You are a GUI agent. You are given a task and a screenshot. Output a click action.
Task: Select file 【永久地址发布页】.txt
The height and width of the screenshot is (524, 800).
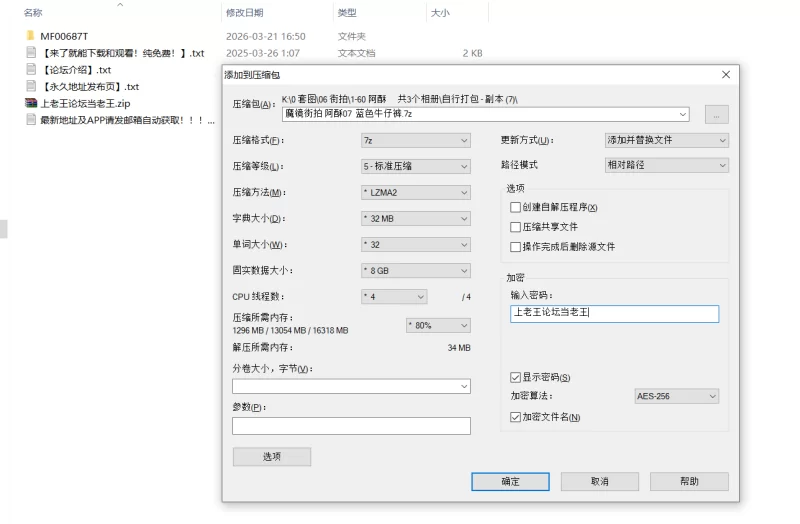(90, 87)
